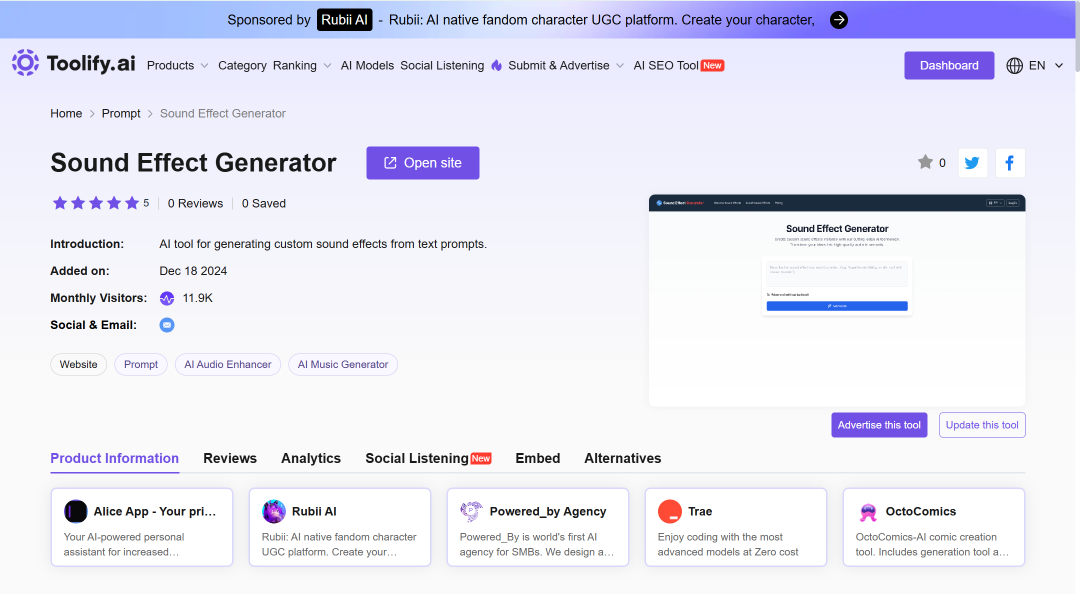Open the Alice App card title
Image resolution: width=1080 pixels, height=594 pixels.
tap(155, 511)
